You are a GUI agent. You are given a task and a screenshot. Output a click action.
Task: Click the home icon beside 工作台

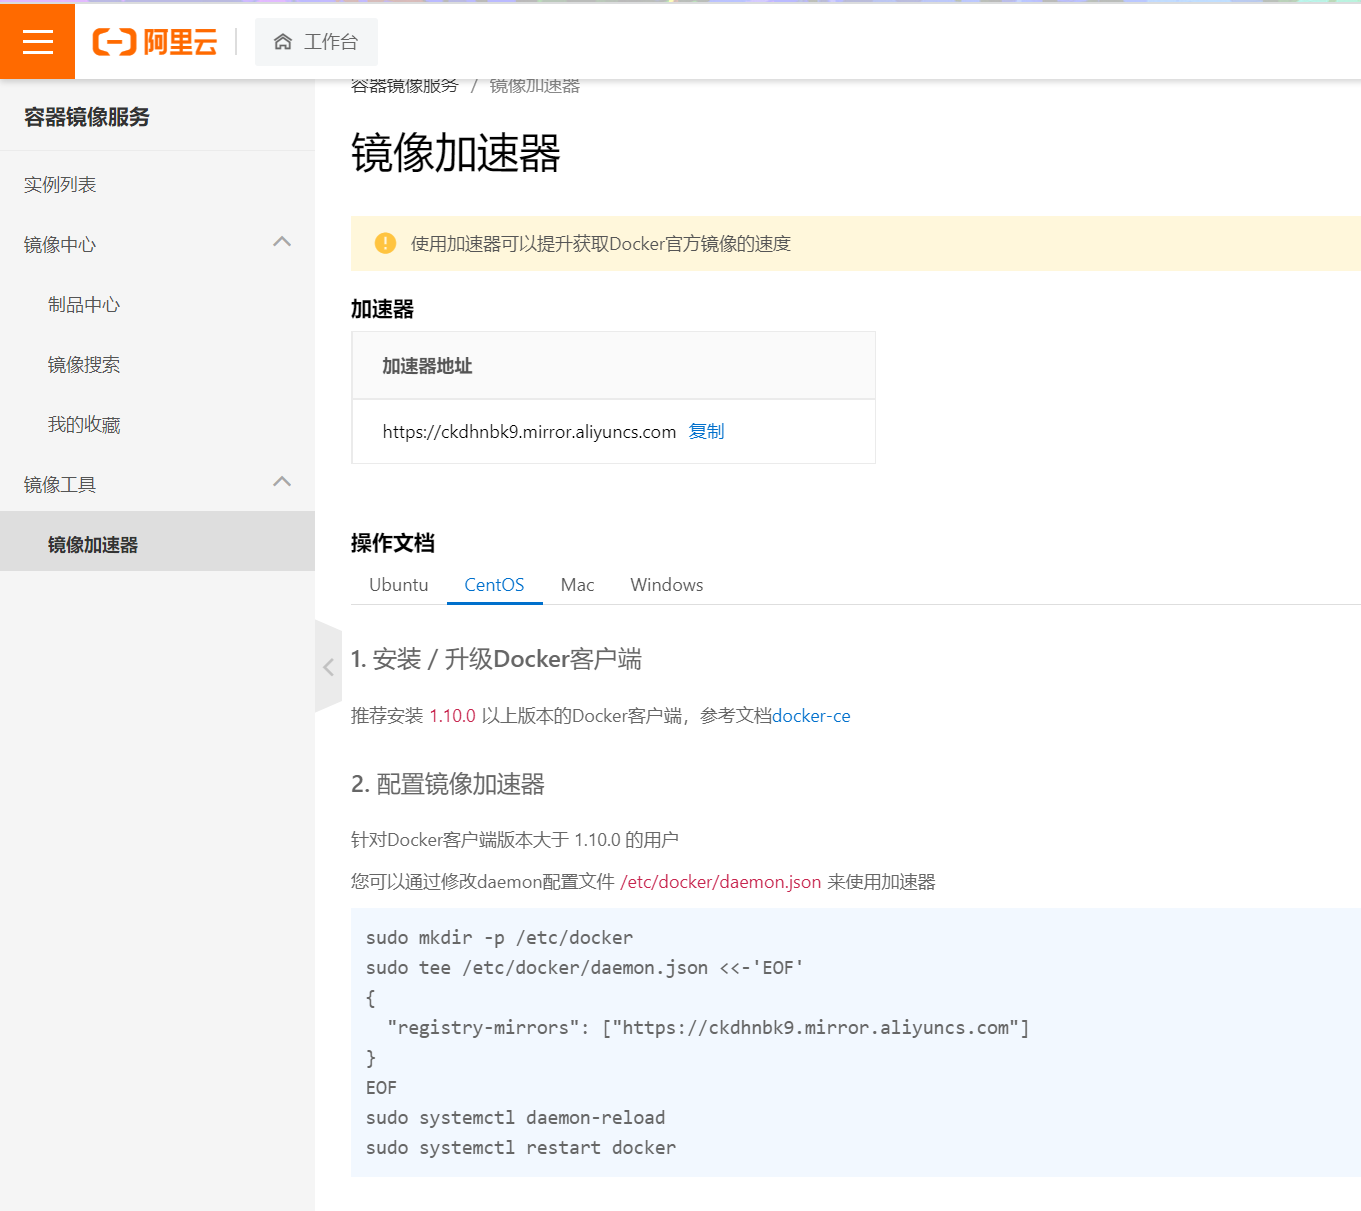[x=283, y=42]
